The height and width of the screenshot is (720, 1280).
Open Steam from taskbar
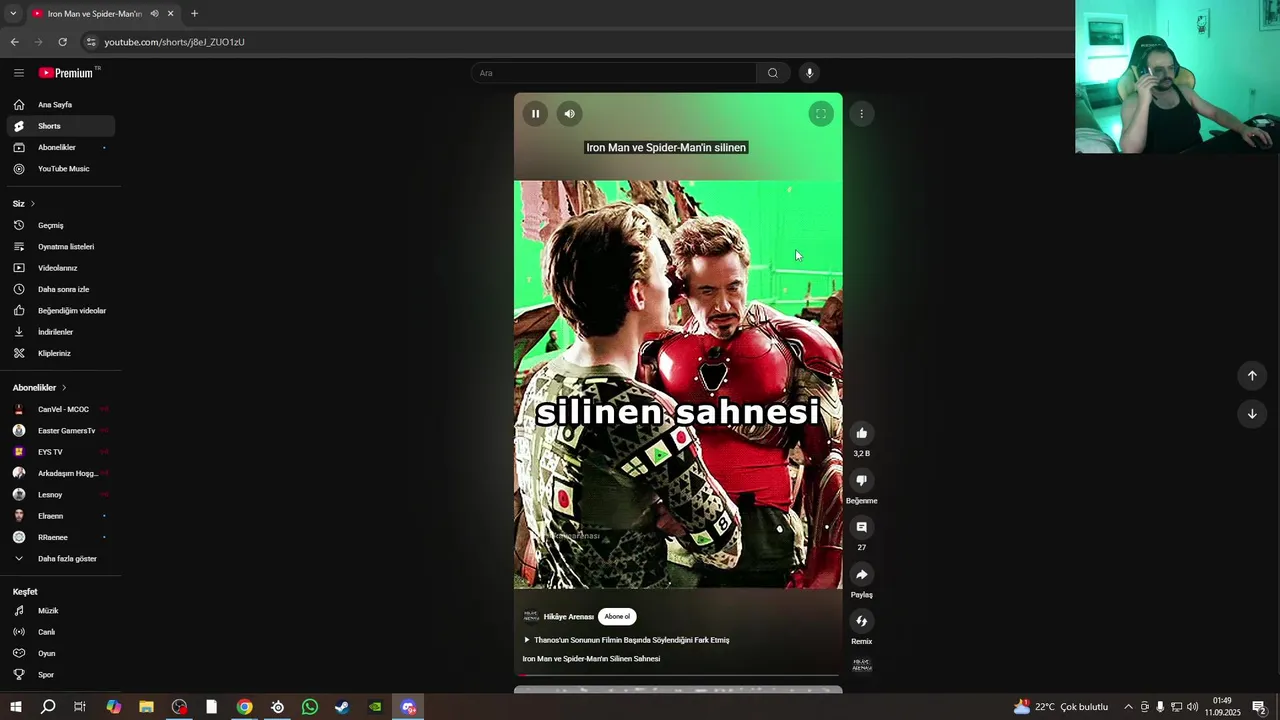[342, 707]
